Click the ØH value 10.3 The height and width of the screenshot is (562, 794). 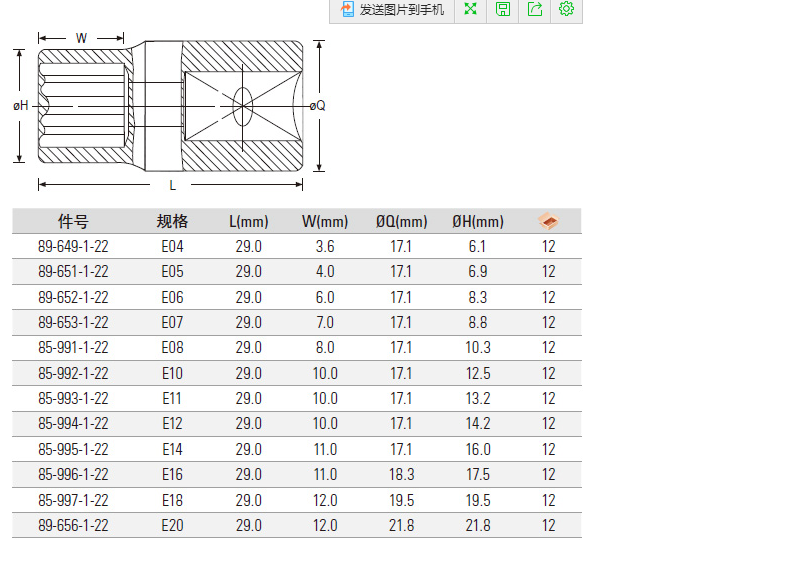[478, 348]
